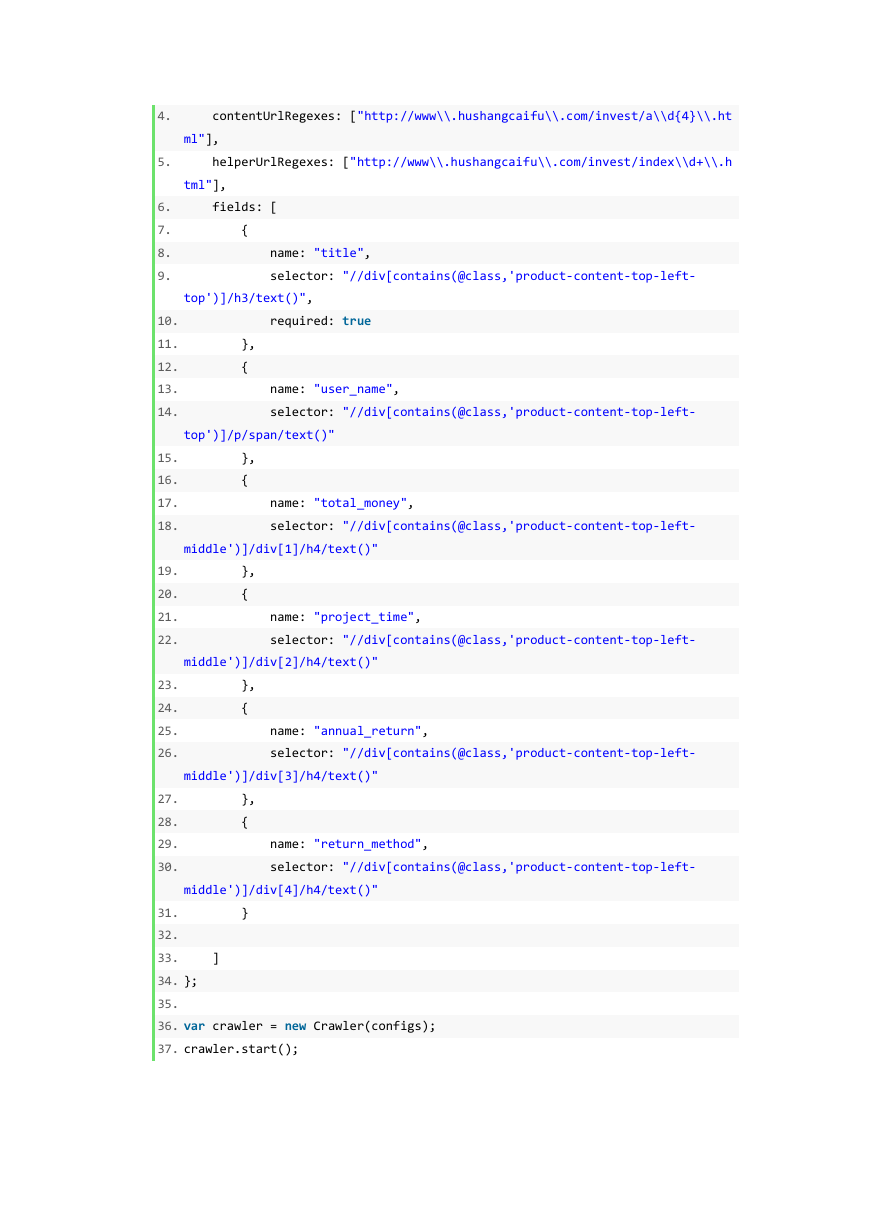Click the p/span/text() selector string
The height and width of the screenshot is (1228, 869).
pyautogui.click(x=440, y=423)
